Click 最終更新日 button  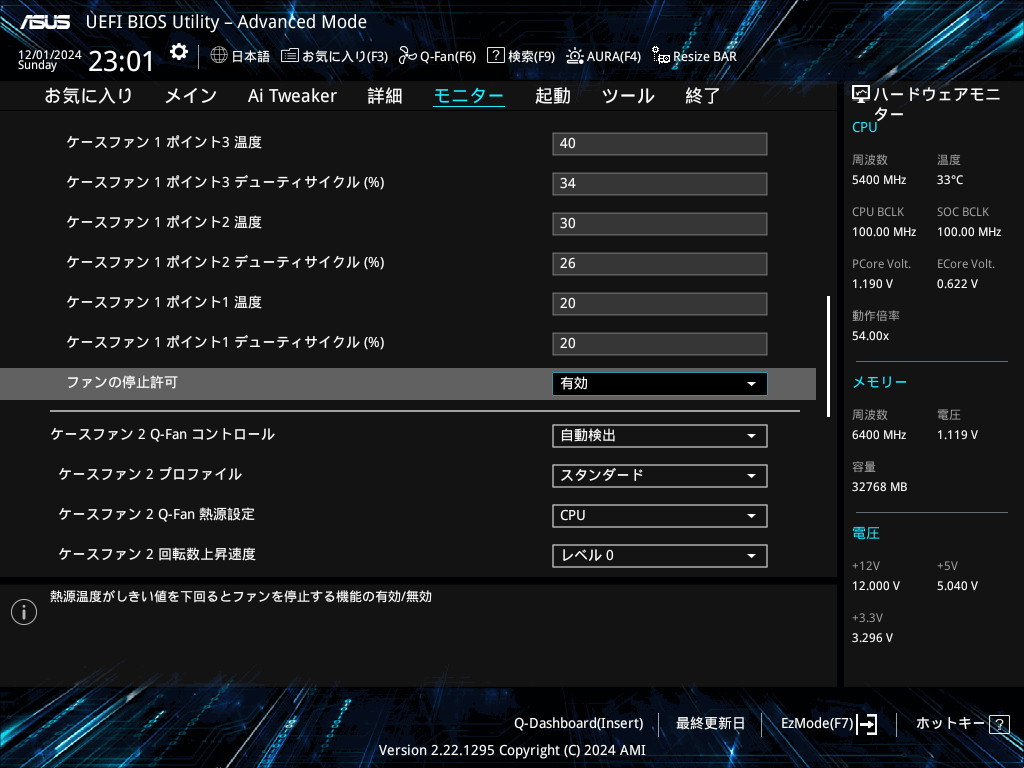click(710, 724)
